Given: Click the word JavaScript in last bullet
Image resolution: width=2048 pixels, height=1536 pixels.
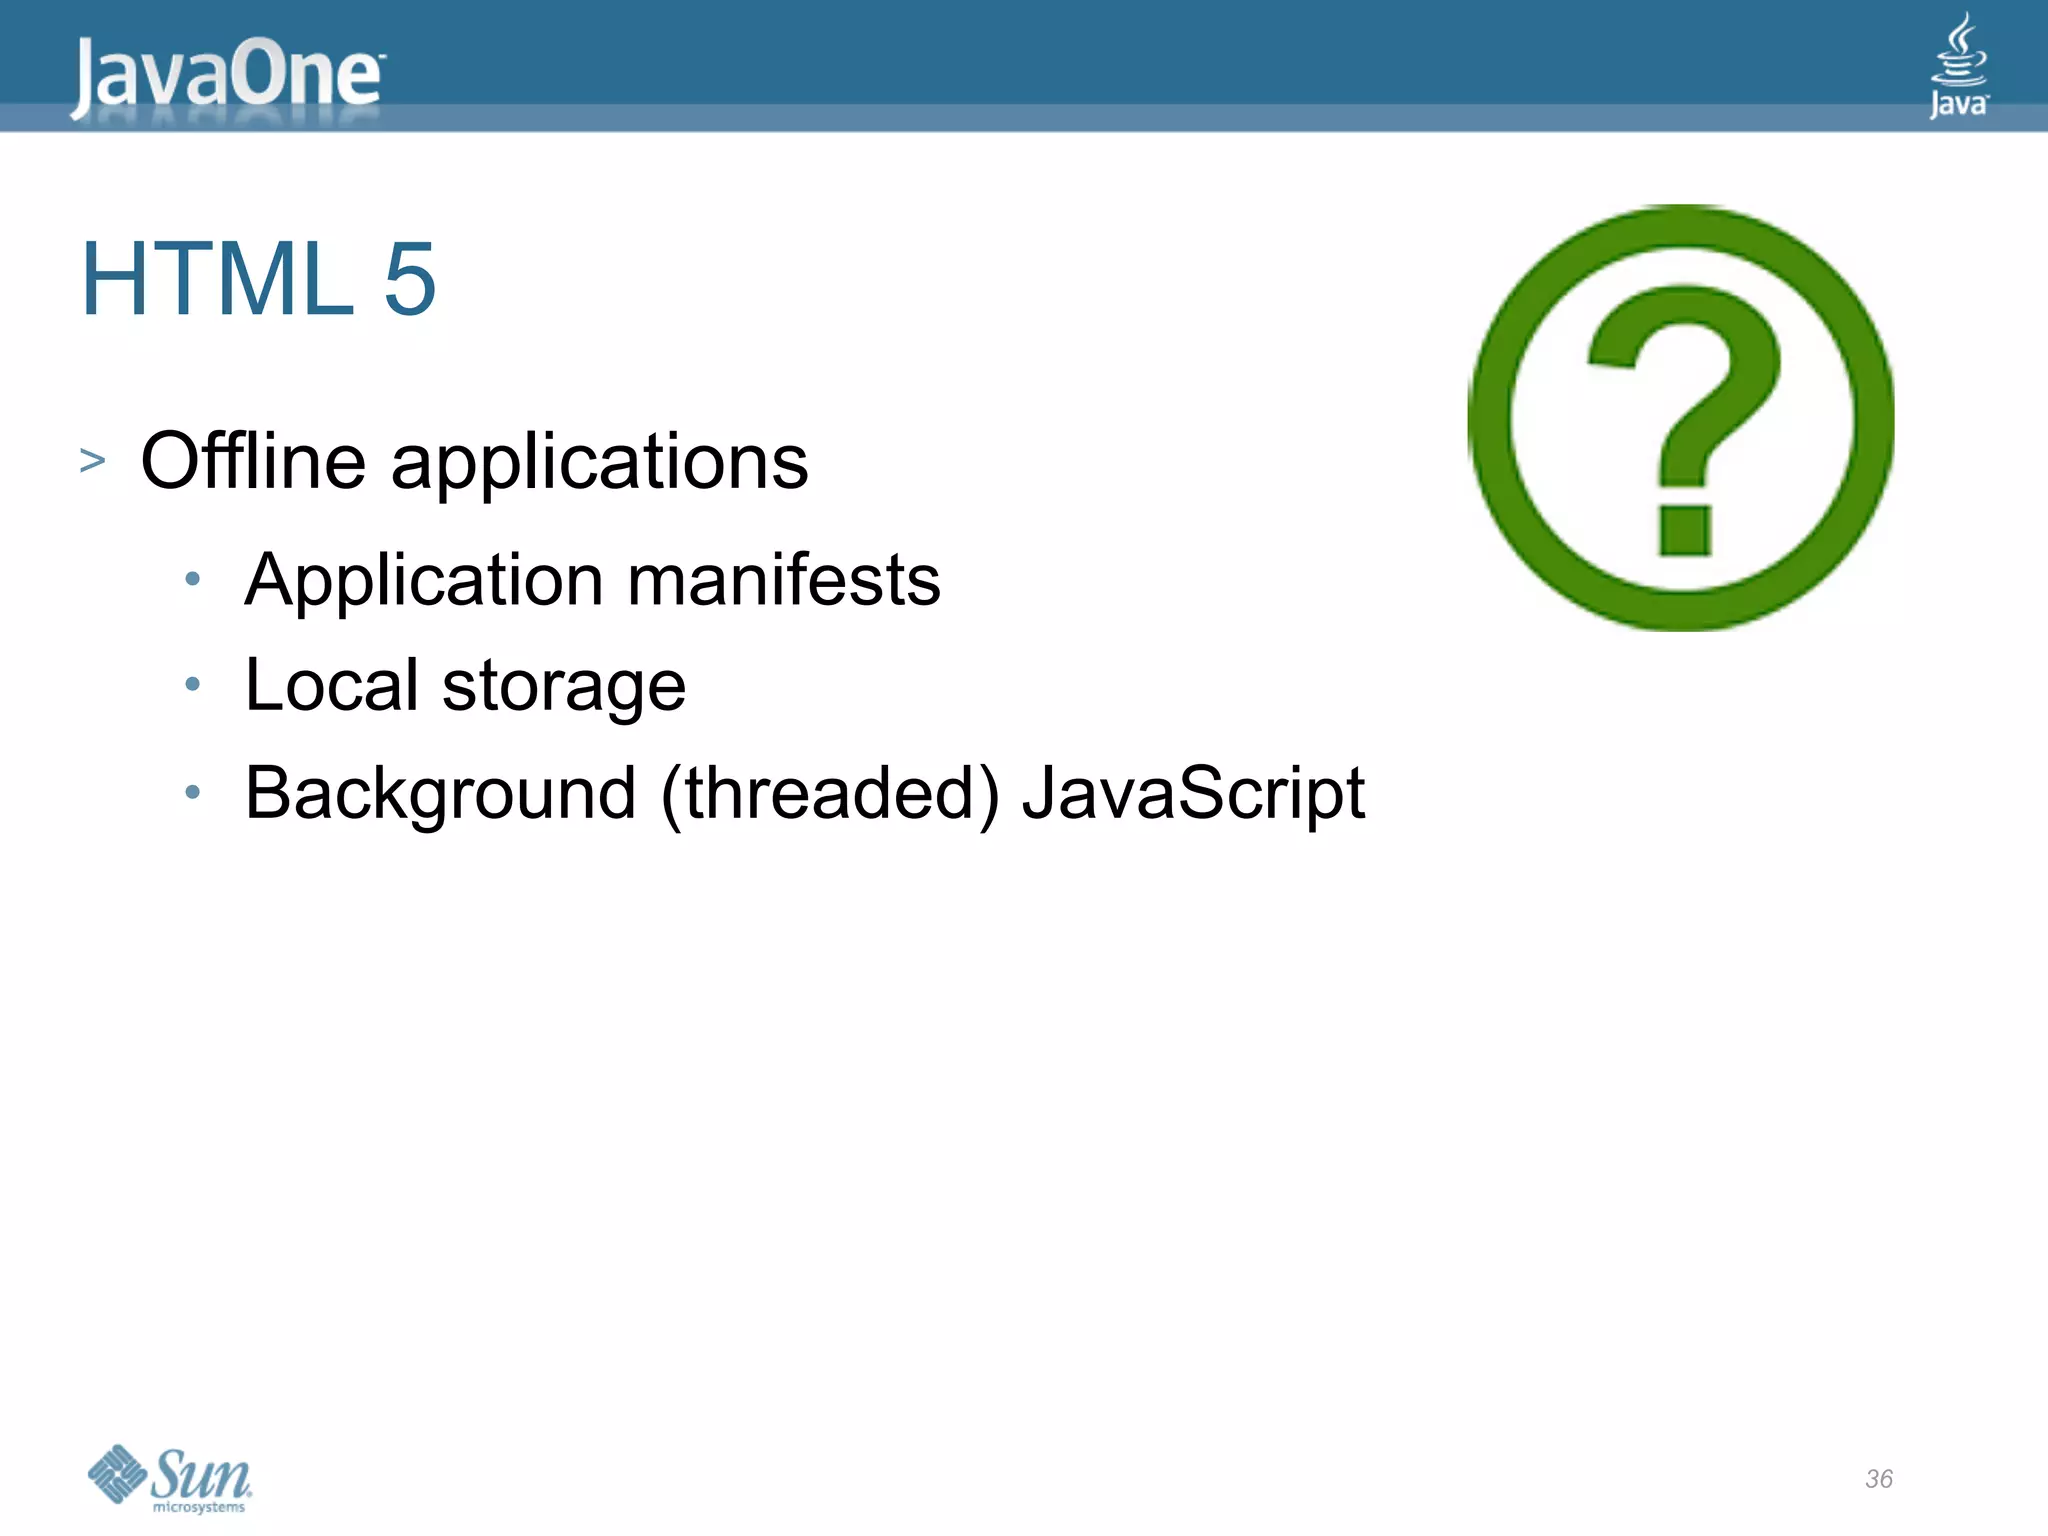Looking at the screenshot, I should (x=1192, y=793).
